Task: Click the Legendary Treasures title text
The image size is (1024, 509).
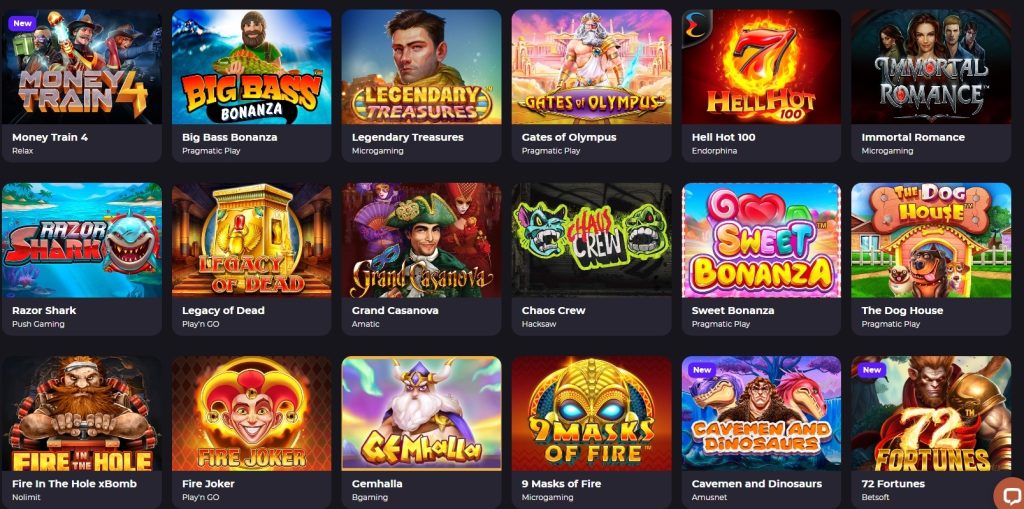Action: pyautogui.click(x=408, y=137)
